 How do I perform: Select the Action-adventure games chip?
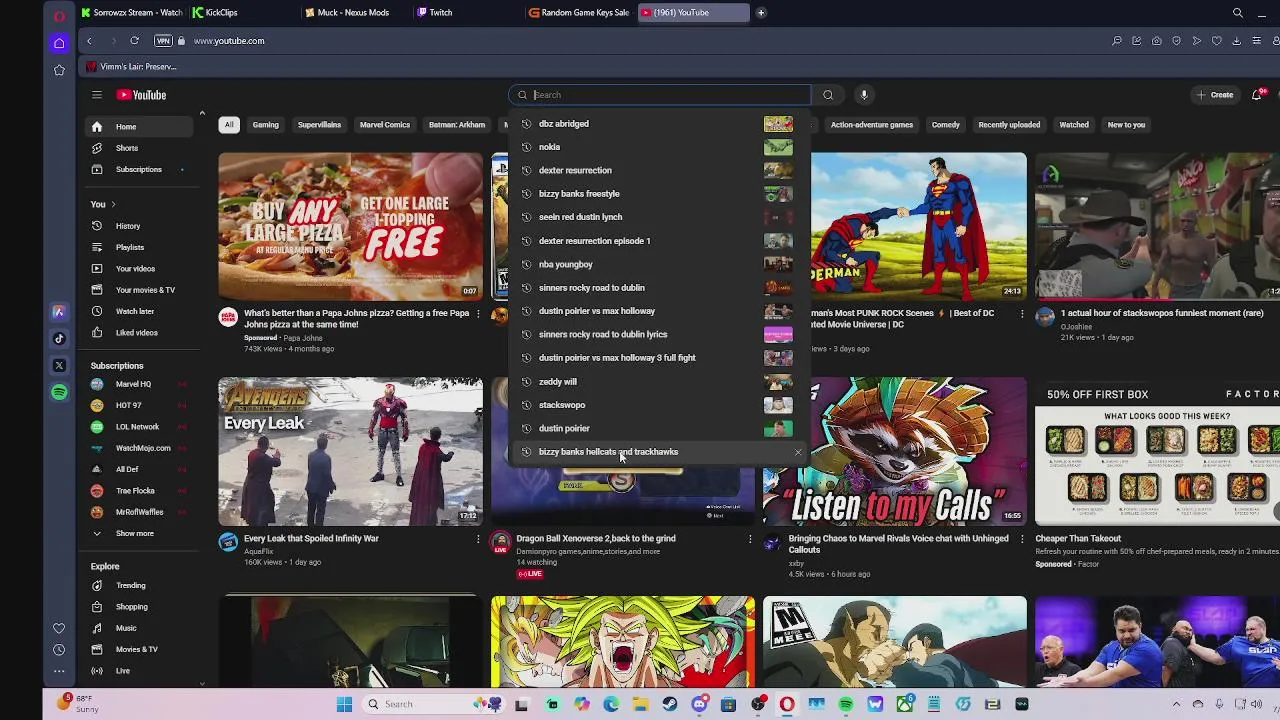pyautogui.click(x=871, y=125)
